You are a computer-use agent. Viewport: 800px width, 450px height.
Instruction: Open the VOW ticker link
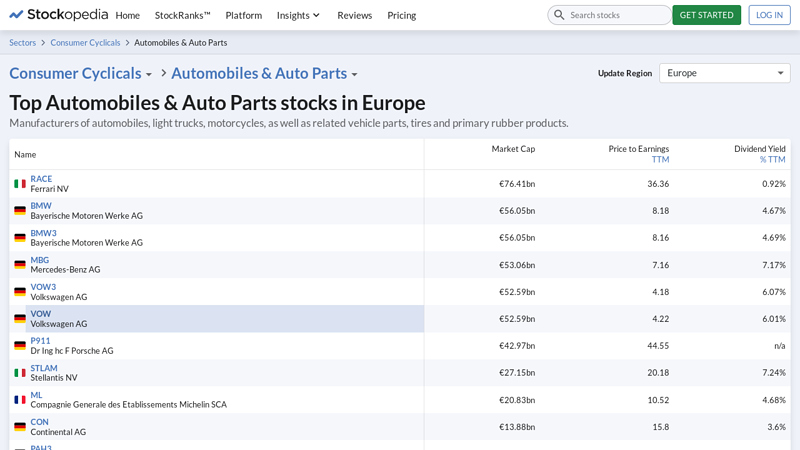coord(41,314)
